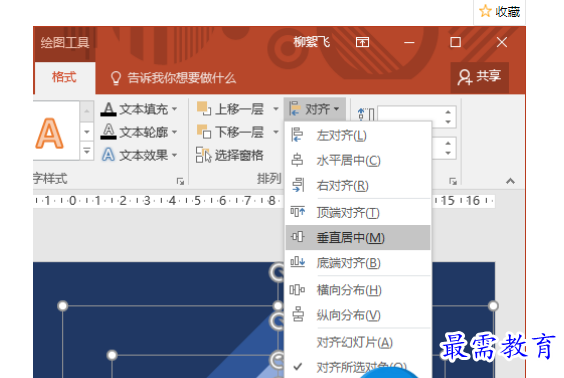Expand the Send Backward dropdown arrow
The height and width of the screenshot is (378, 564).
pyautogui.click(x=276, y=132)
